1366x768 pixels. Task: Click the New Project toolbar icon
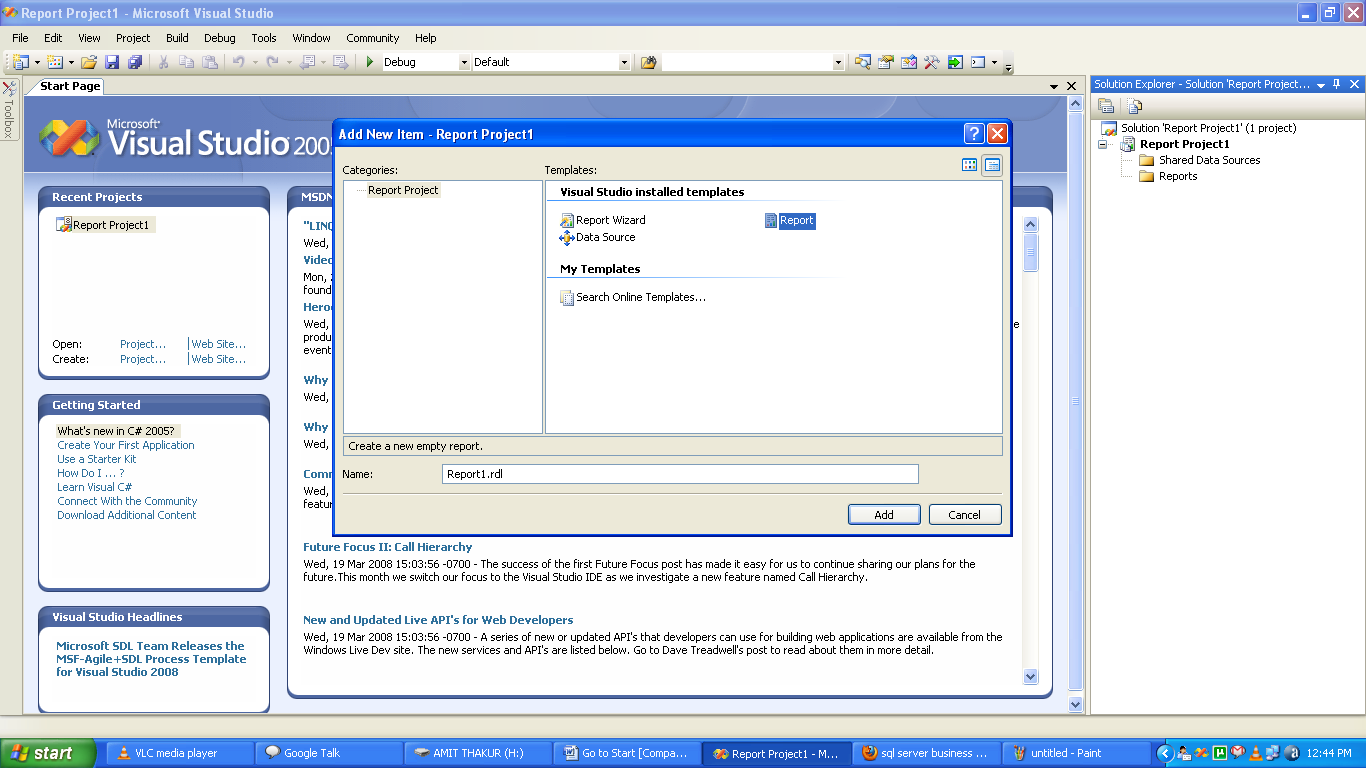[x=20, y=62]
